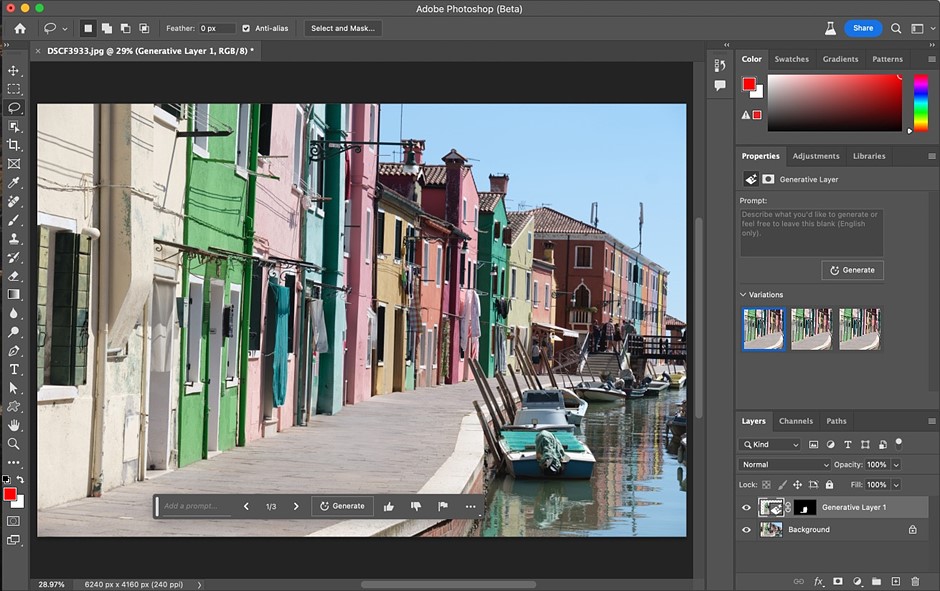Hide Generative Layer 1
Screen dimensions: 940x591
(x=746, y=507)
